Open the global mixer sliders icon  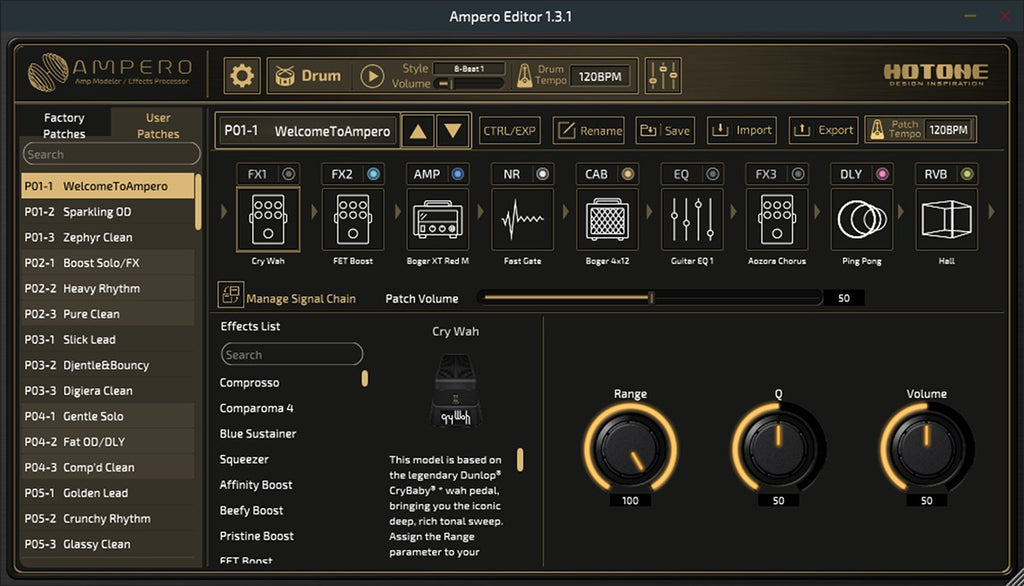[x=663, y=76]
